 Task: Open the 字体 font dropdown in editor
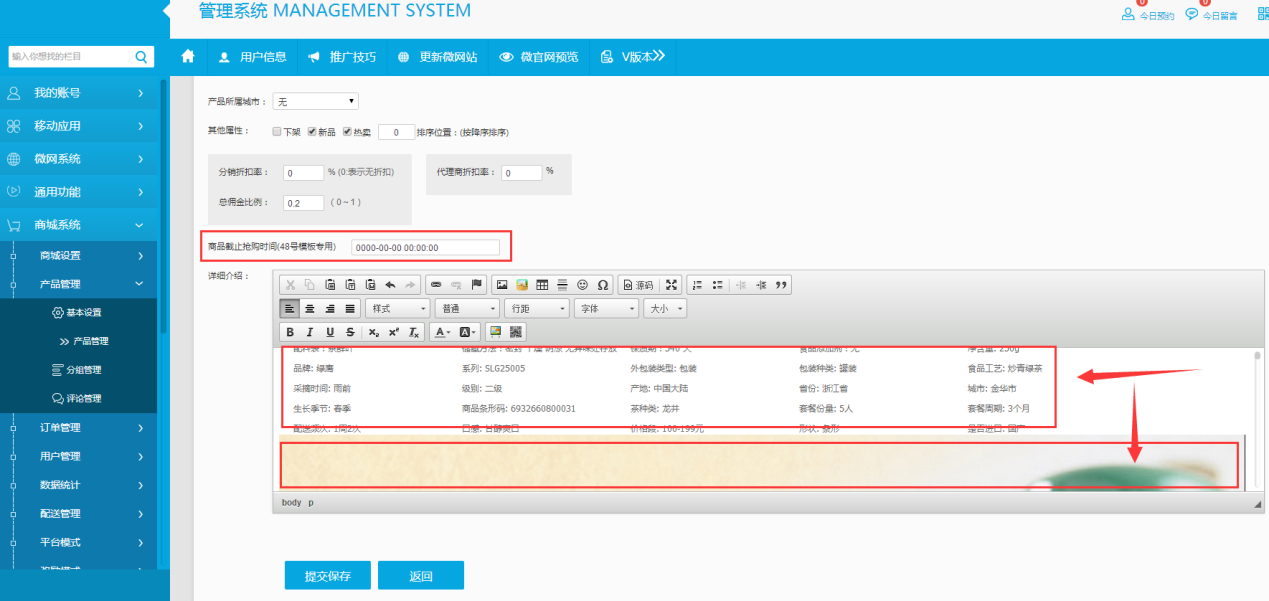tap(605, 309)
